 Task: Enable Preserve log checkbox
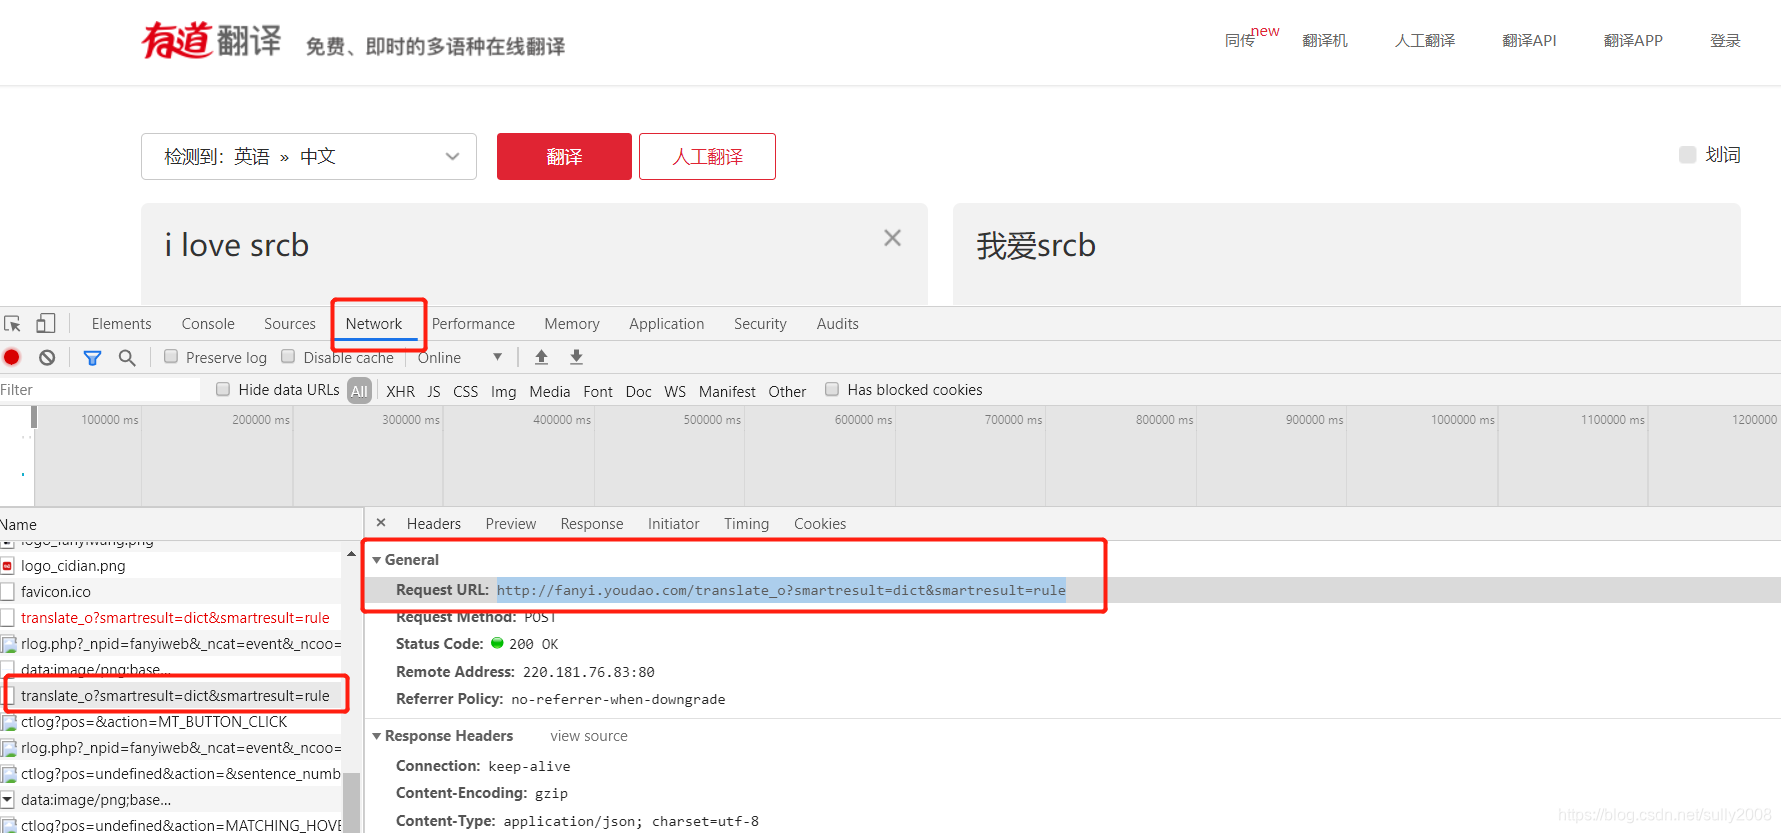point(171,356)
